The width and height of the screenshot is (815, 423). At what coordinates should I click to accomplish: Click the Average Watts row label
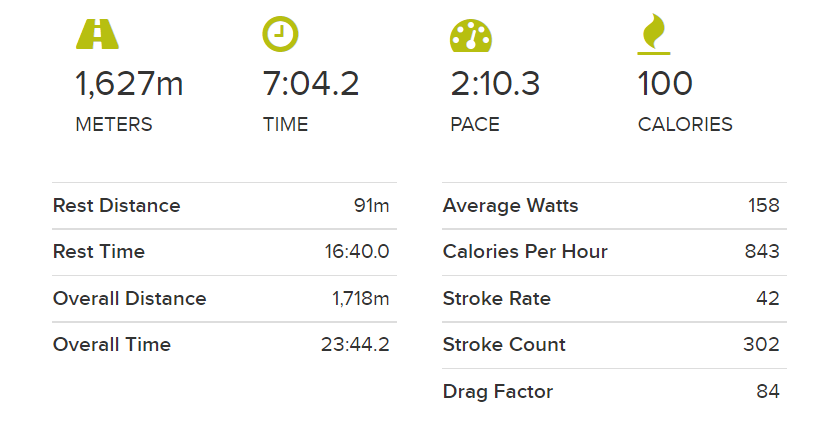coord(510,206)
